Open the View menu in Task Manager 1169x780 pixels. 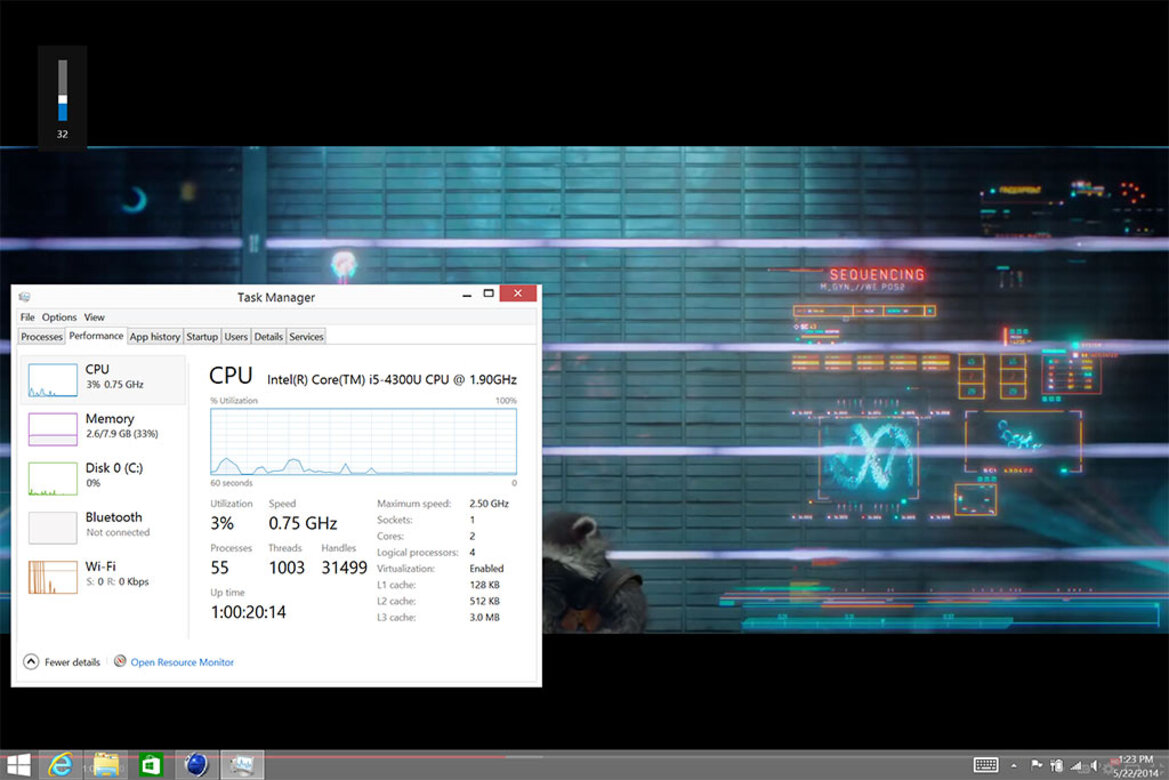[x=94, y=317]
